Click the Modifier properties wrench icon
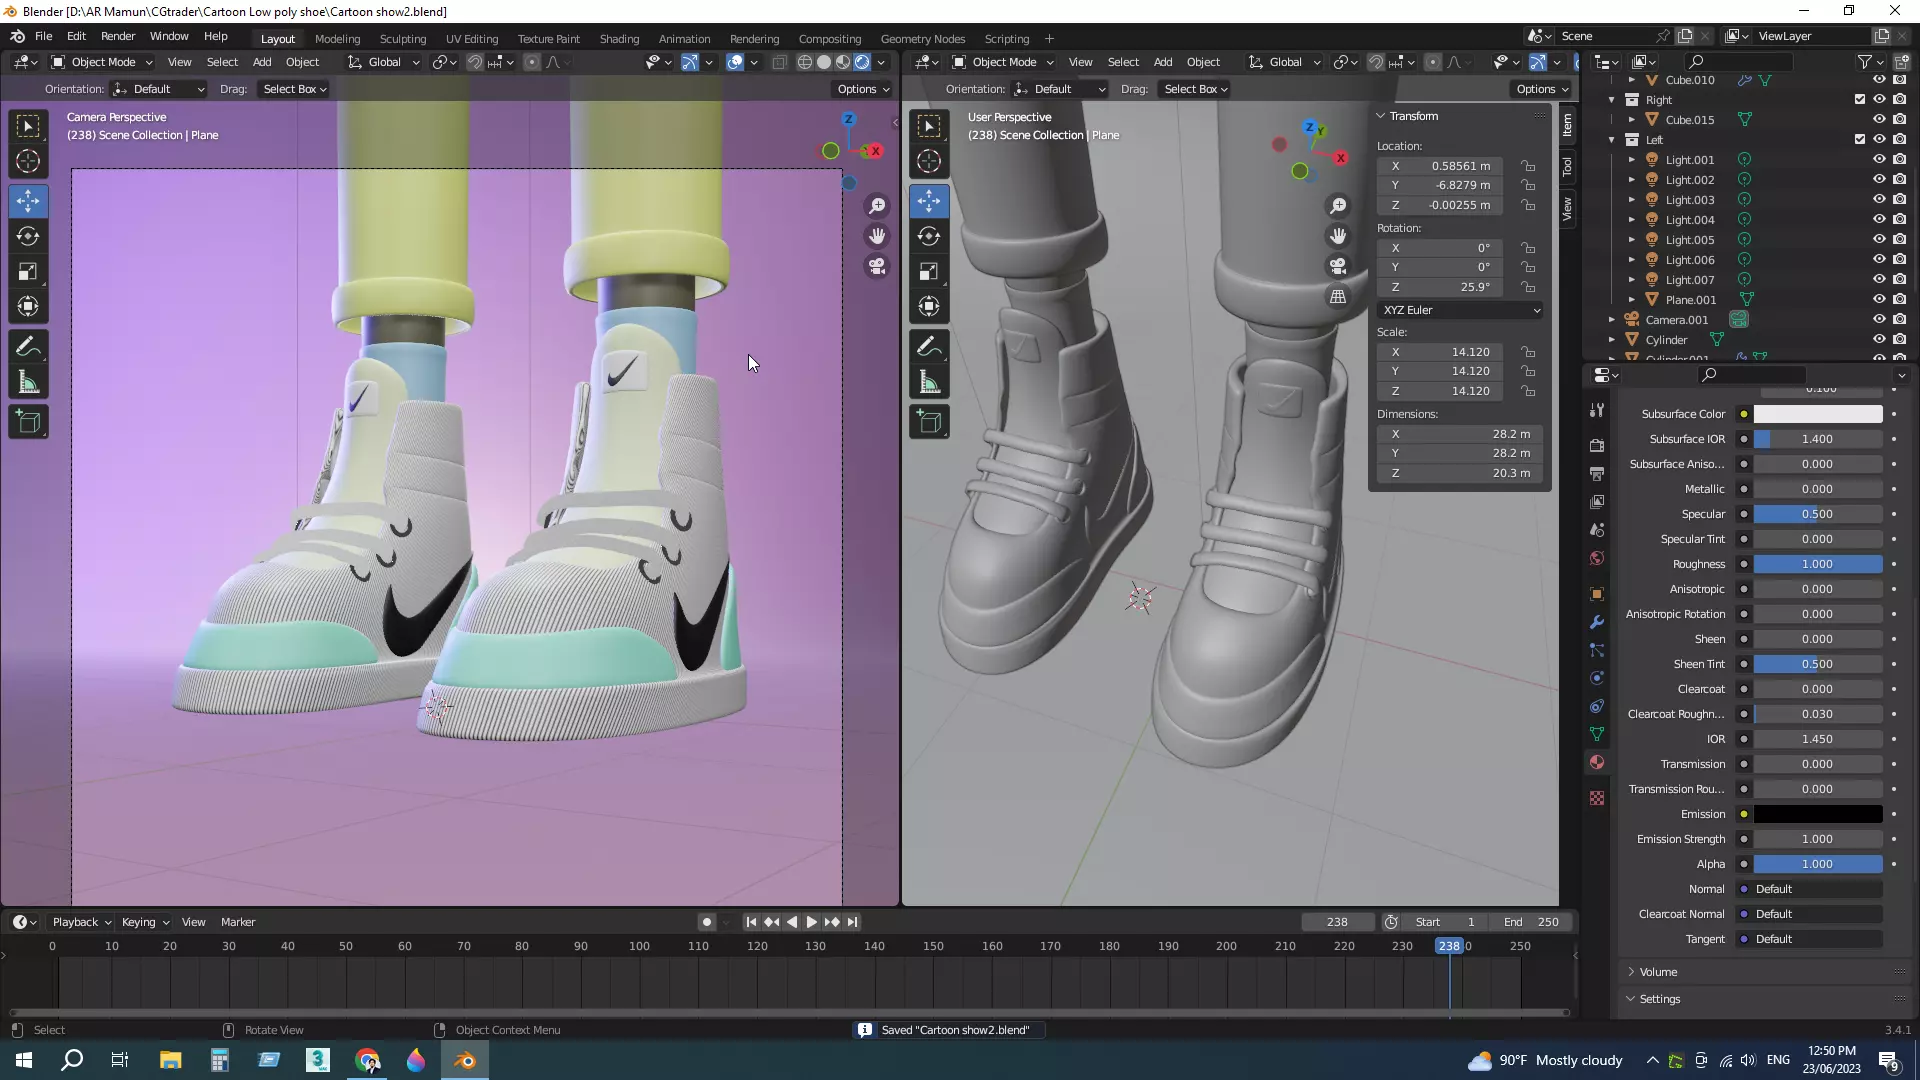The width and height of the screenshot is (1920, 1080). 1597,622
